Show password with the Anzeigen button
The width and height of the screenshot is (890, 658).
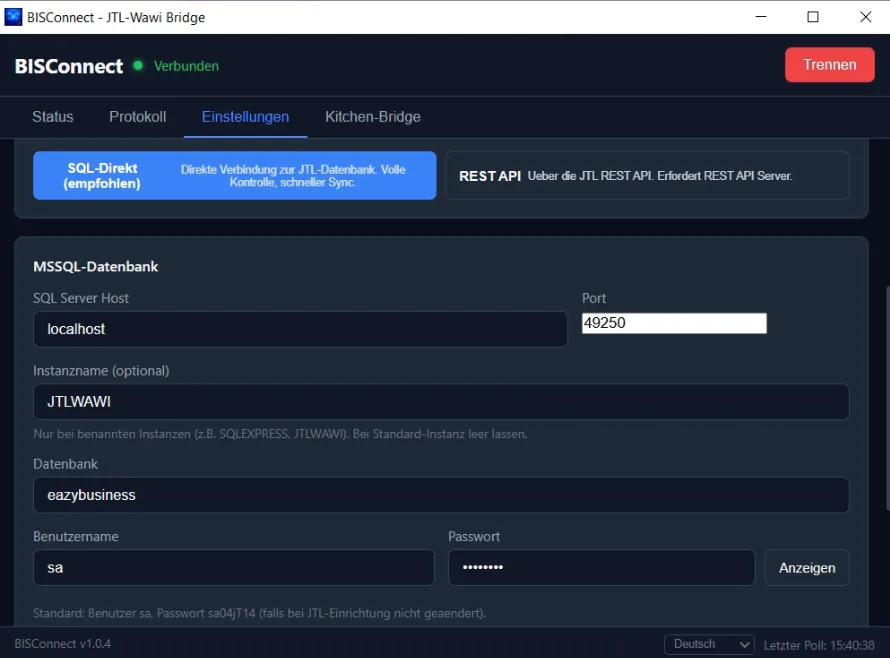tap(807, 568)
